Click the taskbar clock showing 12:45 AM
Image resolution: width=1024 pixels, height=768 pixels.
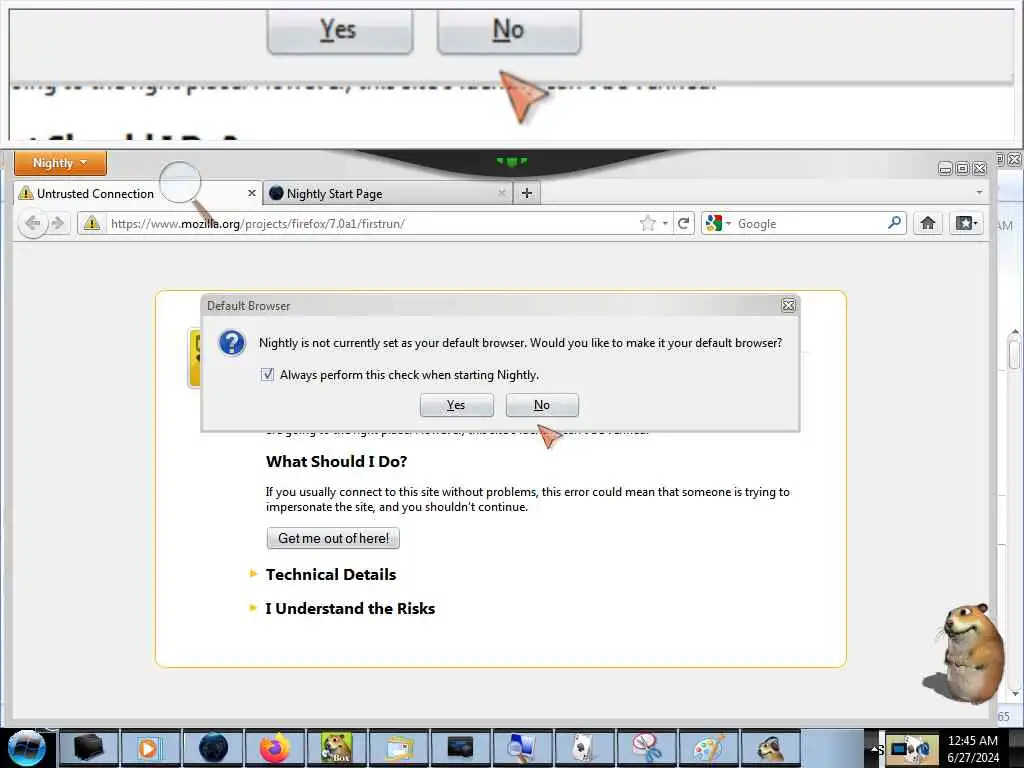coord(973,748)
